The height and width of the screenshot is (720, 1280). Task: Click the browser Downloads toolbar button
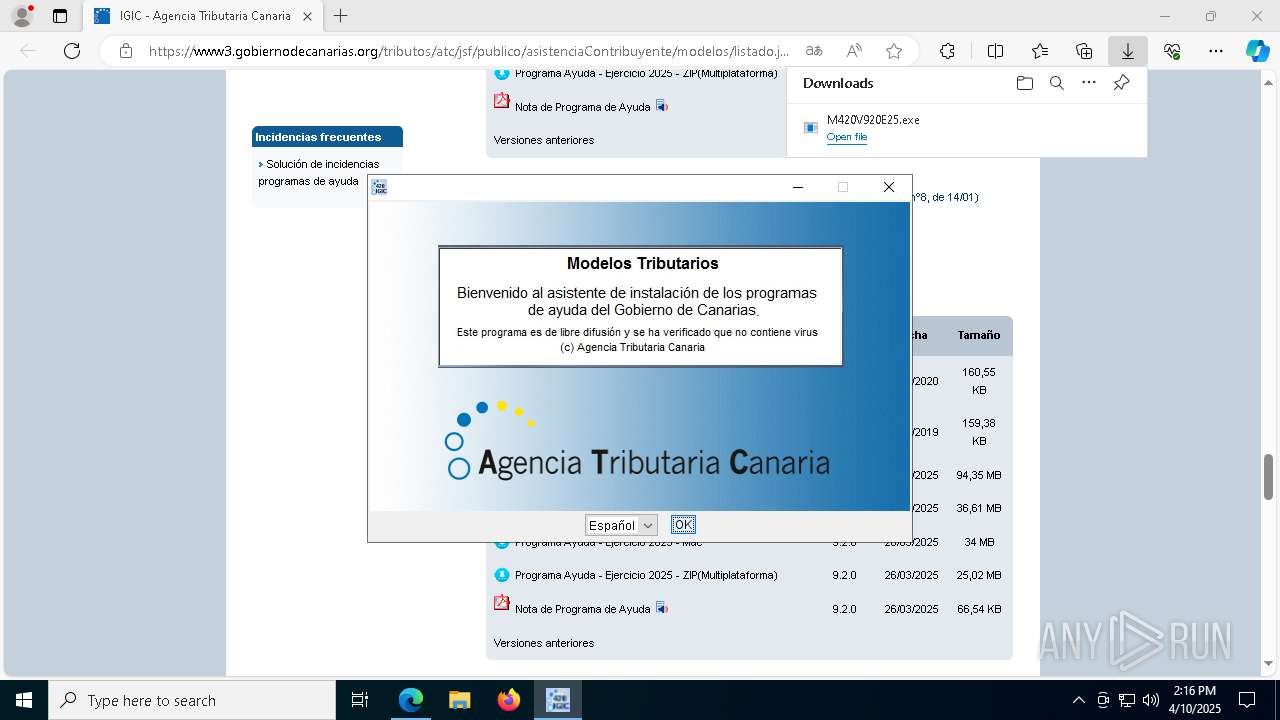point(1127,51)
